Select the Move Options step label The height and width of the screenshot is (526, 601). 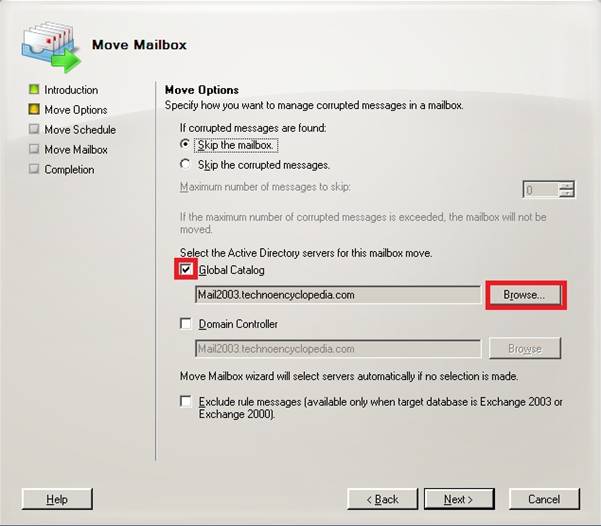coord(76,110)
